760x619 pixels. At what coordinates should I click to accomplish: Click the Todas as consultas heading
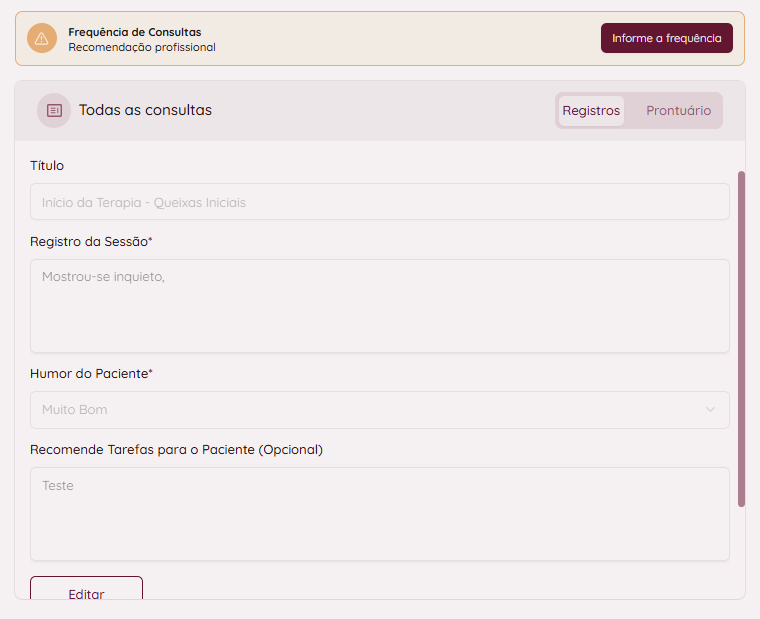(x=145, y=110)
